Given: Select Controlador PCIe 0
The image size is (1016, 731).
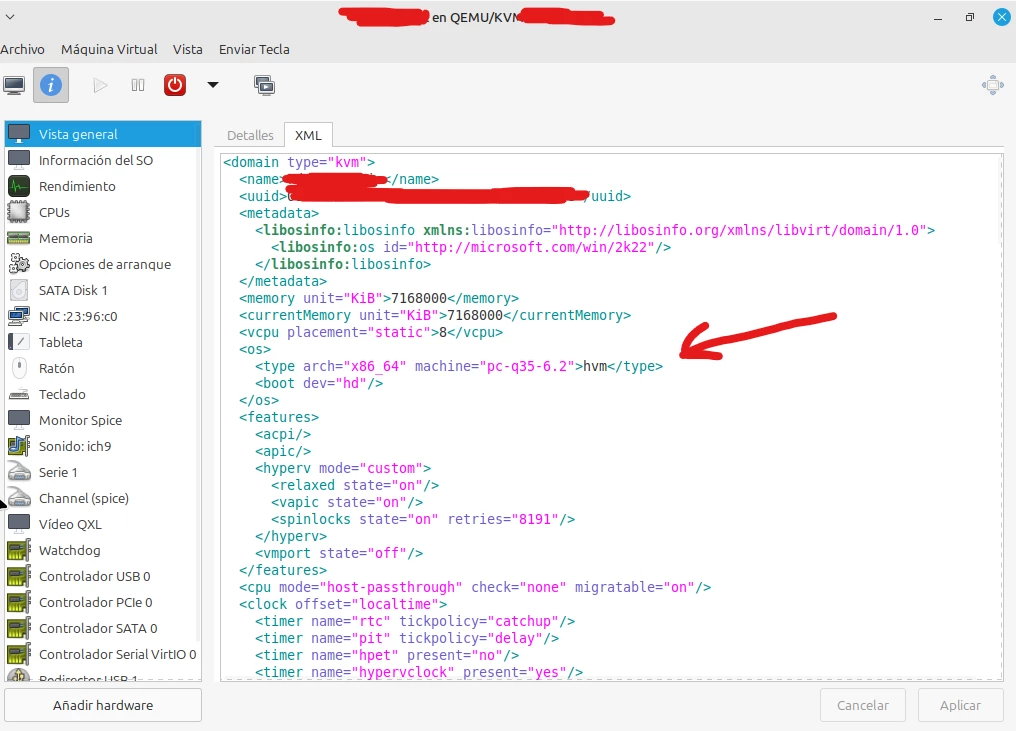Looking at the screenshot, I should [103, 602].
